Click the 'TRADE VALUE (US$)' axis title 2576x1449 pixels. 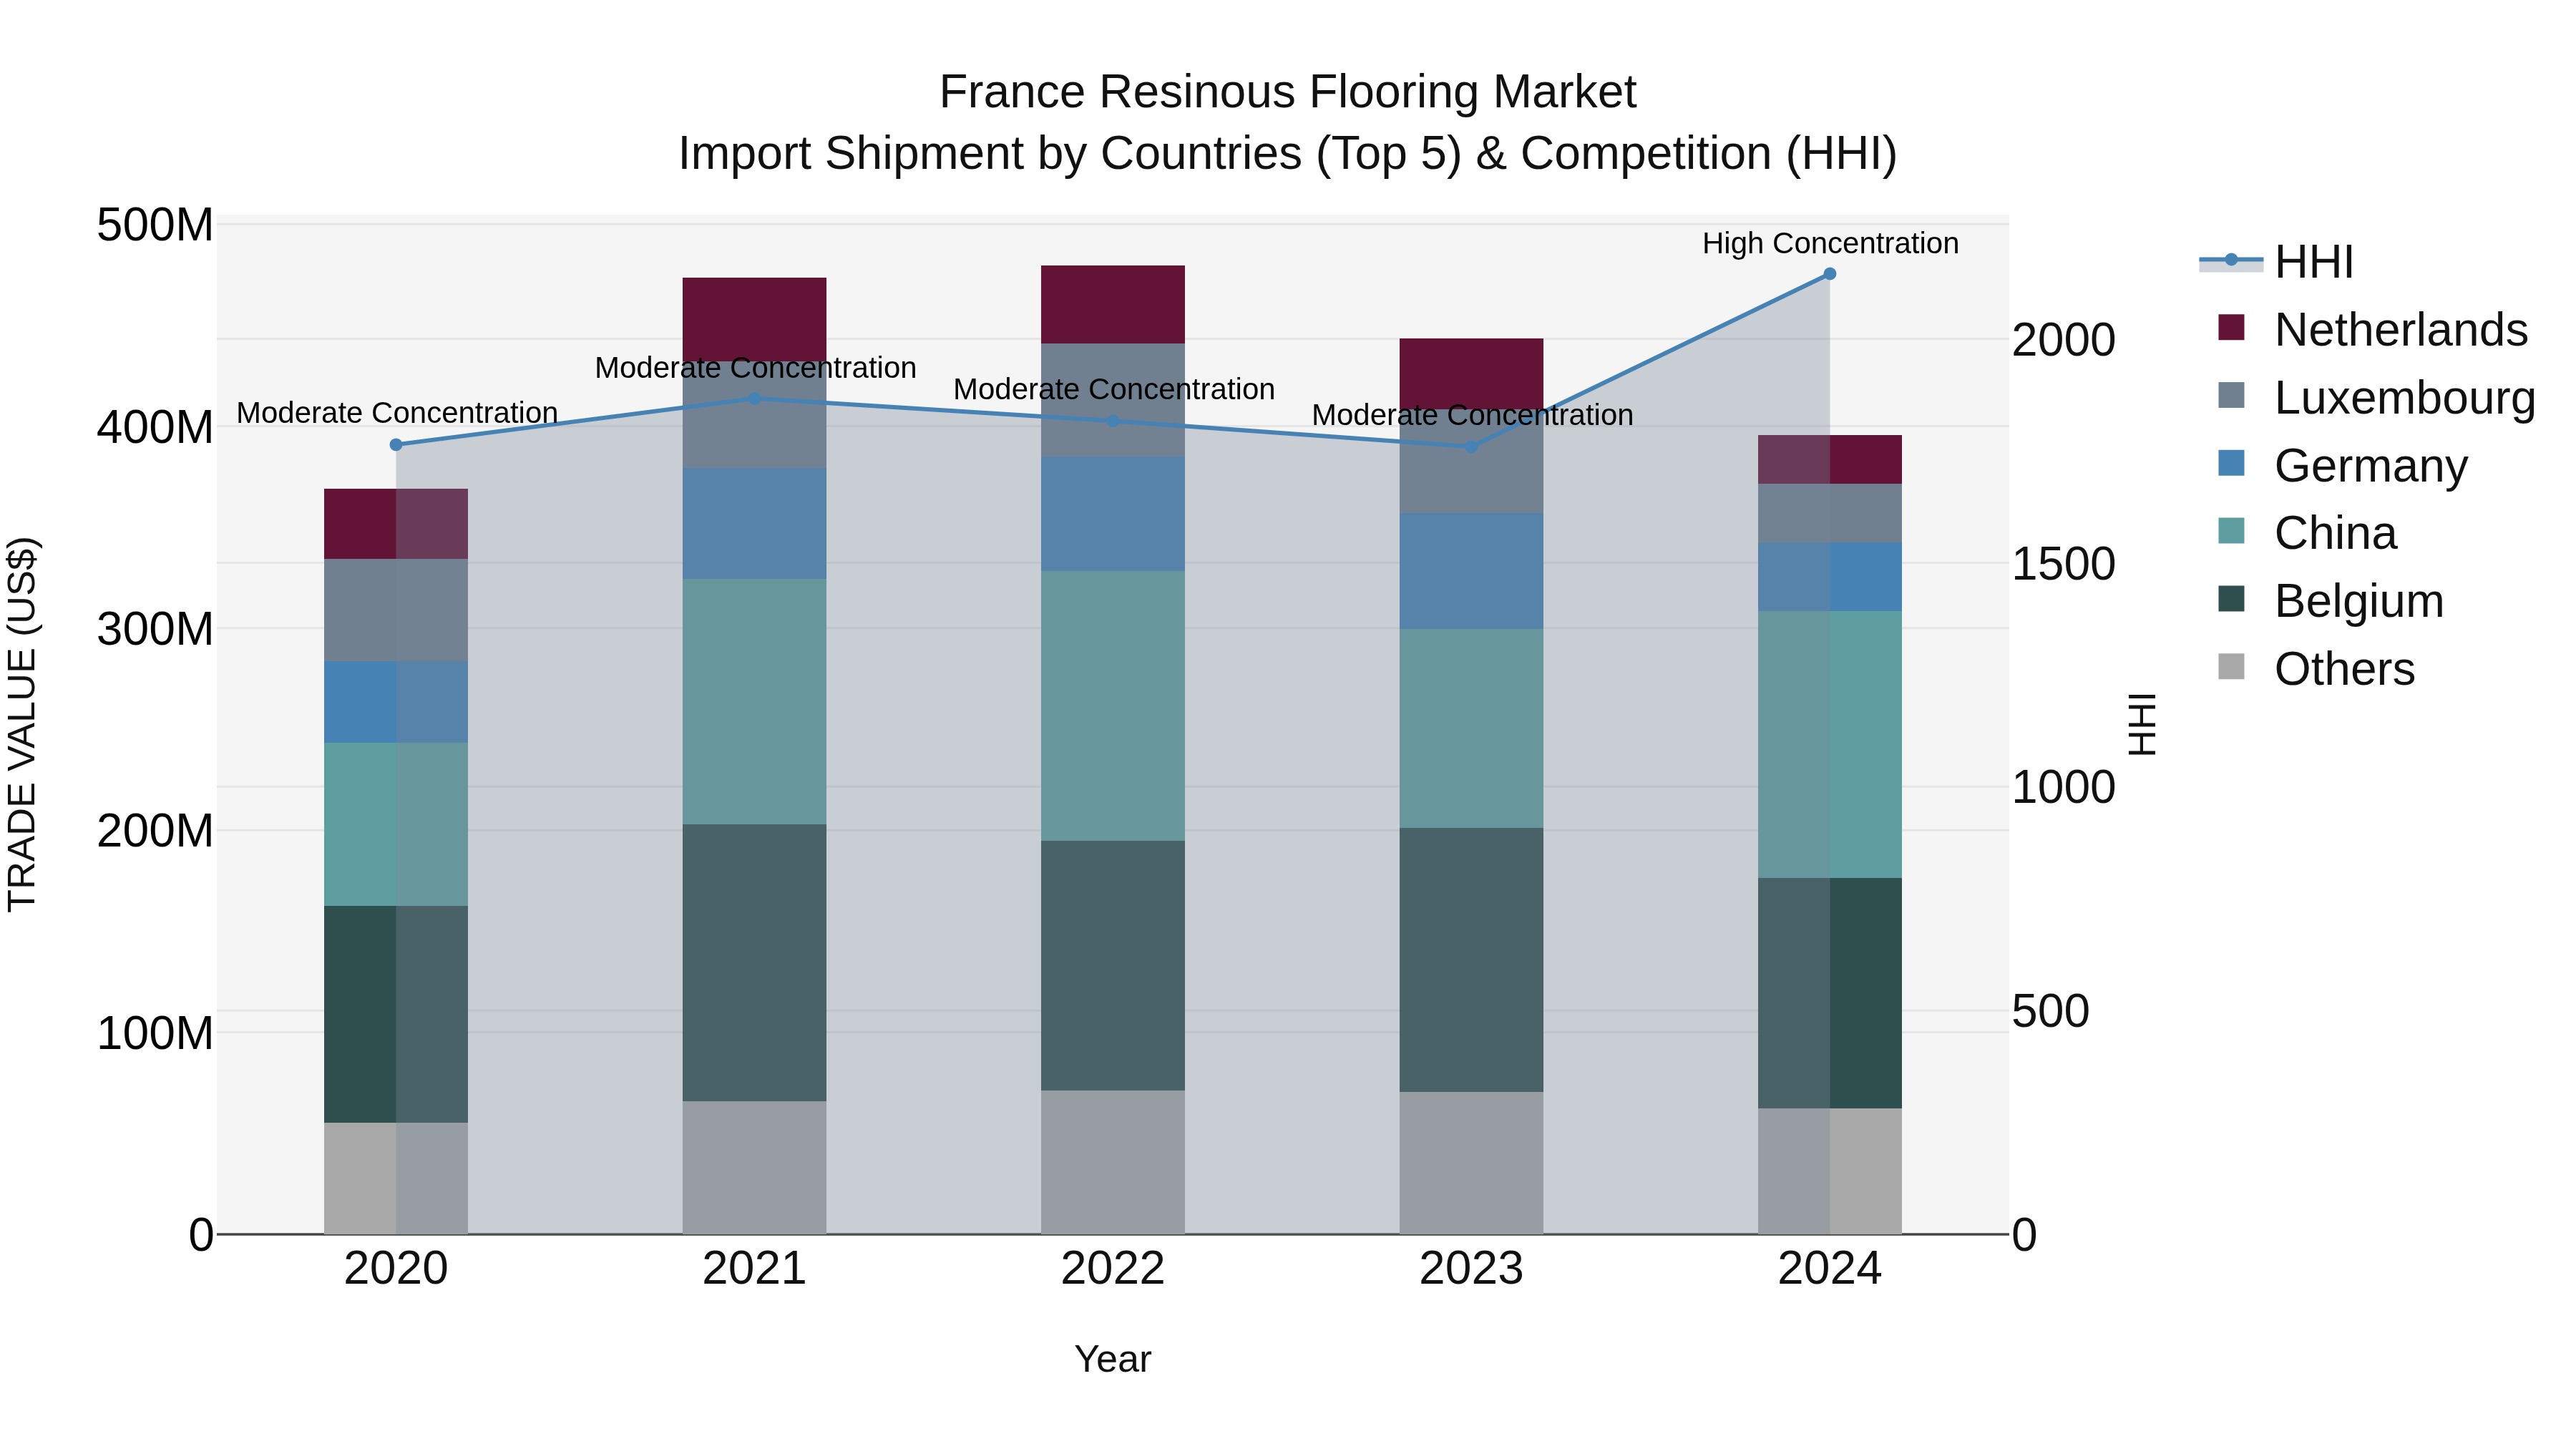point(22,725)
